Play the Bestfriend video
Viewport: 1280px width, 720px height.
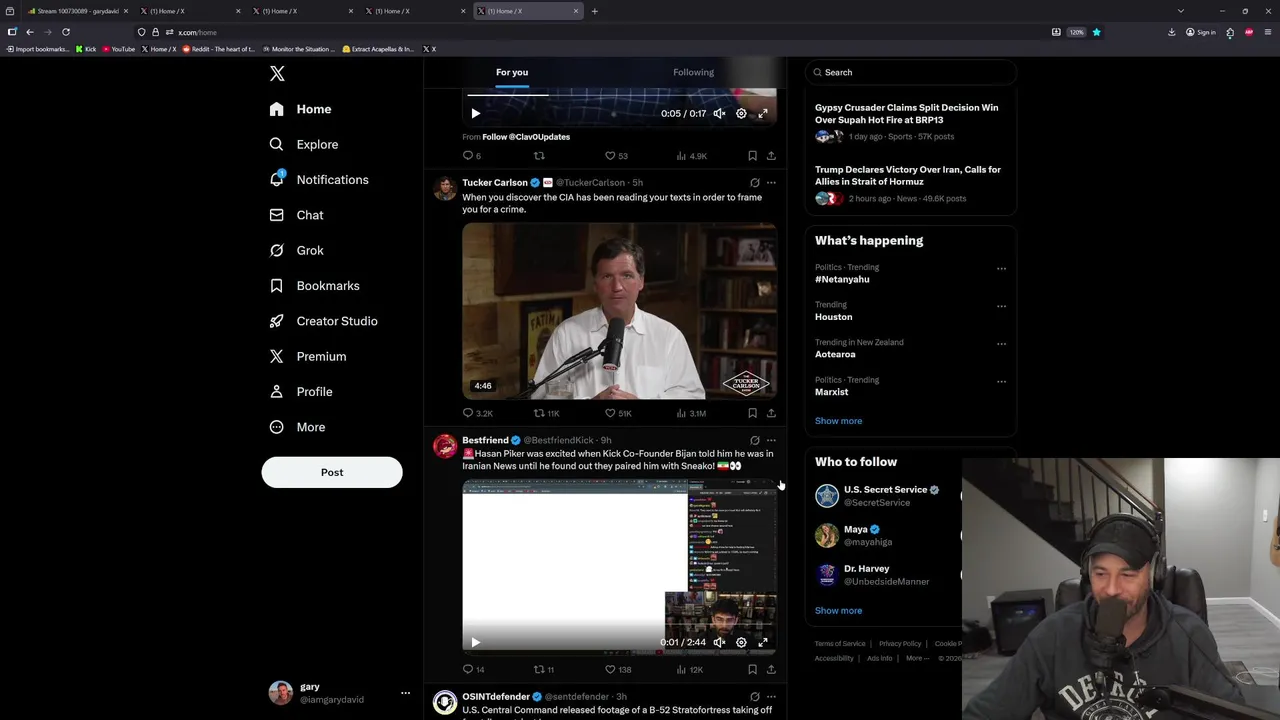[x=475, y=642]
